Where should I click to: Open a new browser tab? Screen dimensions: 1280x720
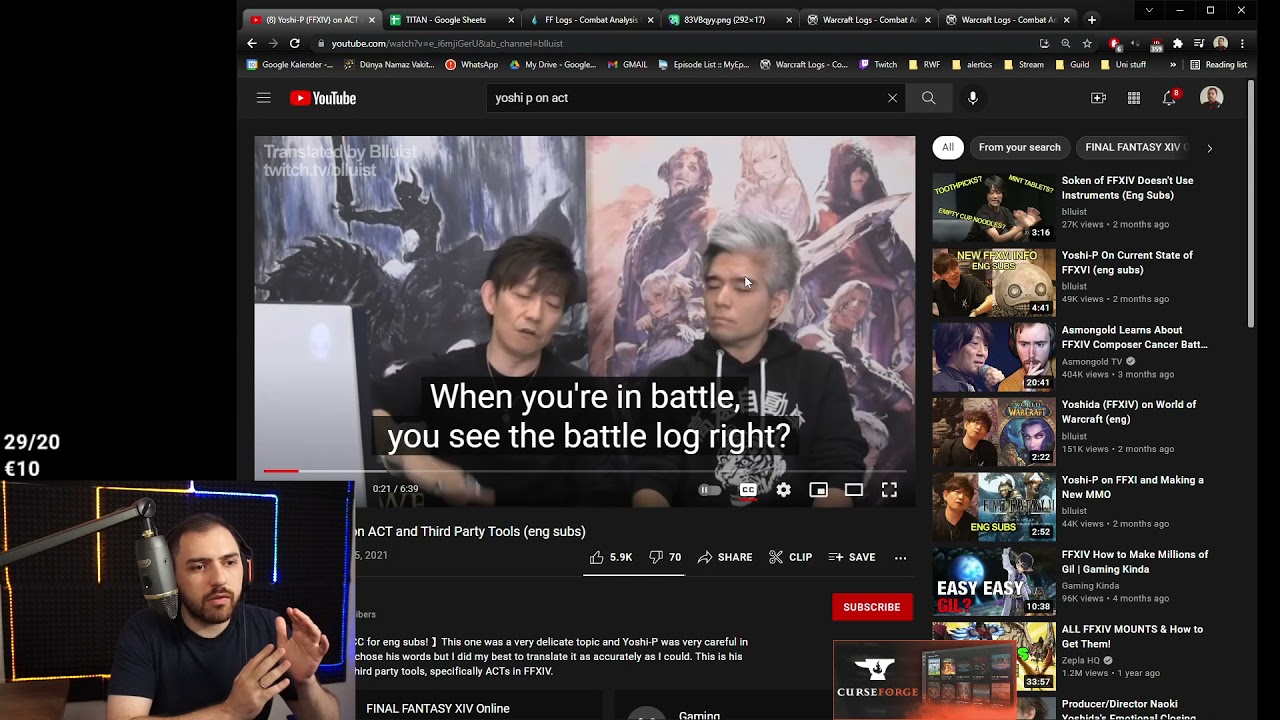click(x=1091, y=19)
